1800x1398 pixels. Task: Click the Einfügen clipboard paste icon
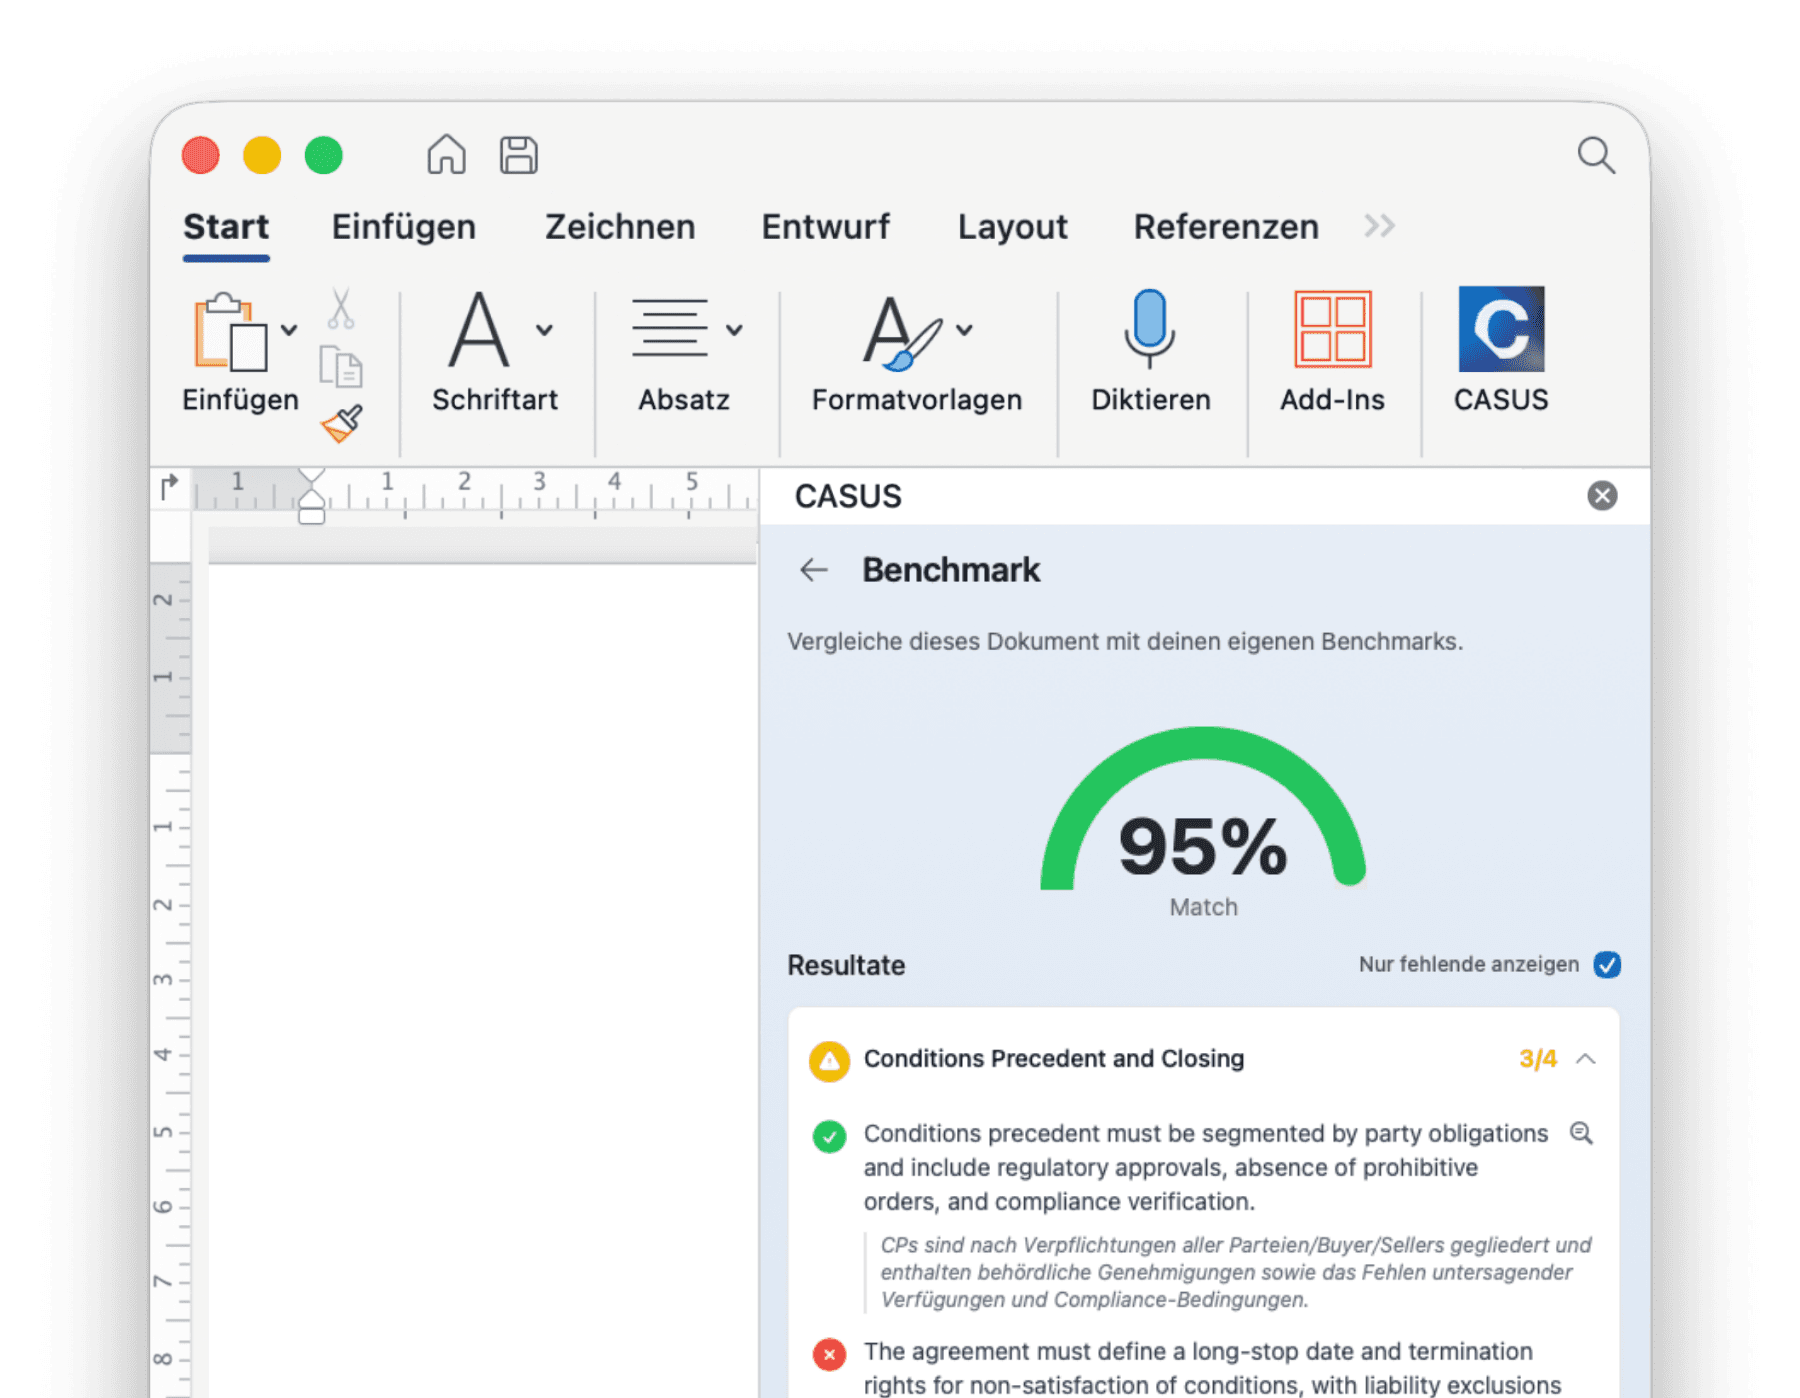tap(229, 332)
